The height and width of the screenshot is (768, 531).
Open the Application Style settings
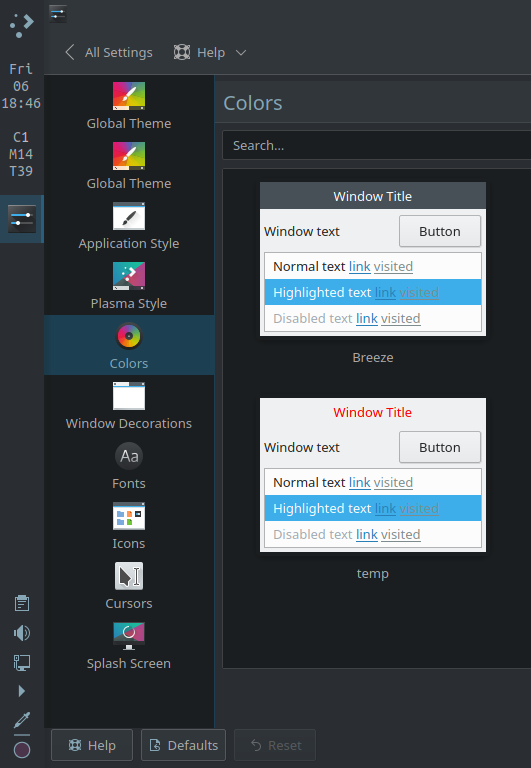tap(129, 225)
